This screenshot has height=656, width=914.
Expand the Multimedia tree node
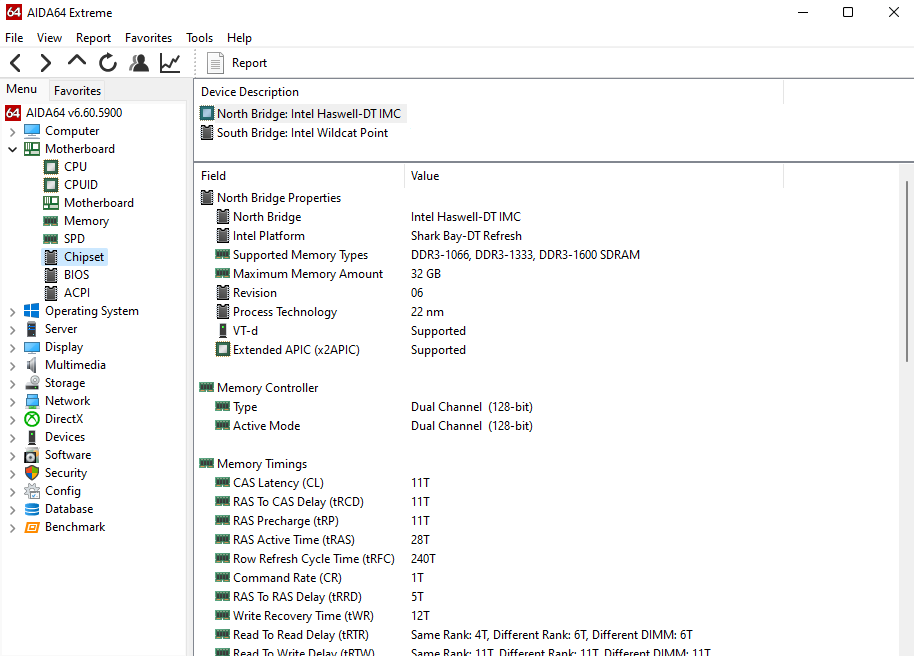point(12,366)
